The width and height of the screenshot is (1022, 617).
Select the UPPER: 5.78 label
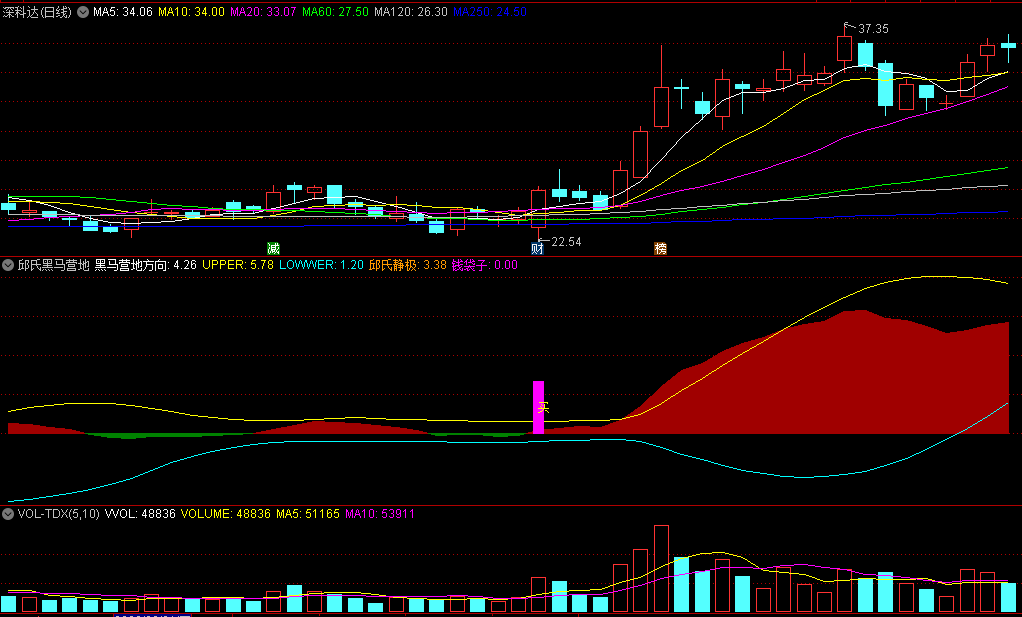238,265
